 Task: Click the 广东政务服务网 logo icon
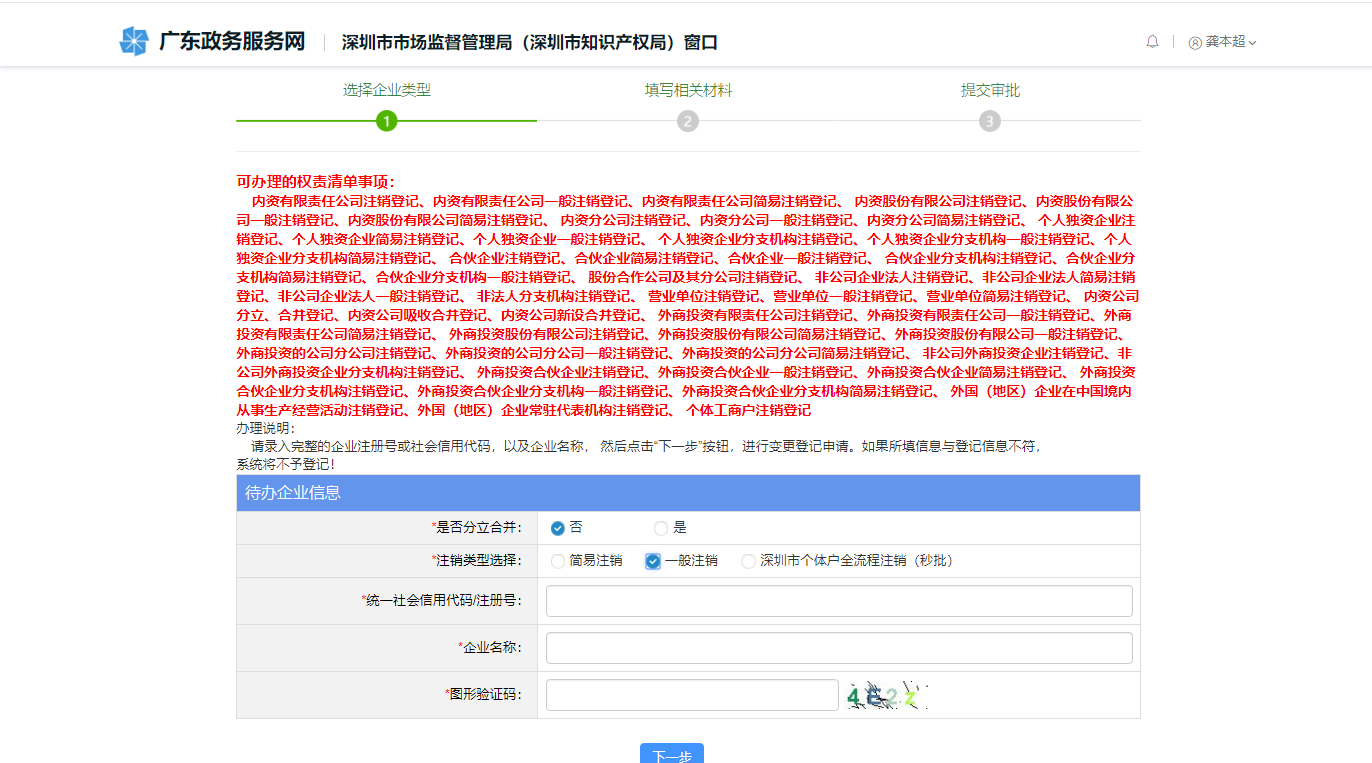coord(134,41)
